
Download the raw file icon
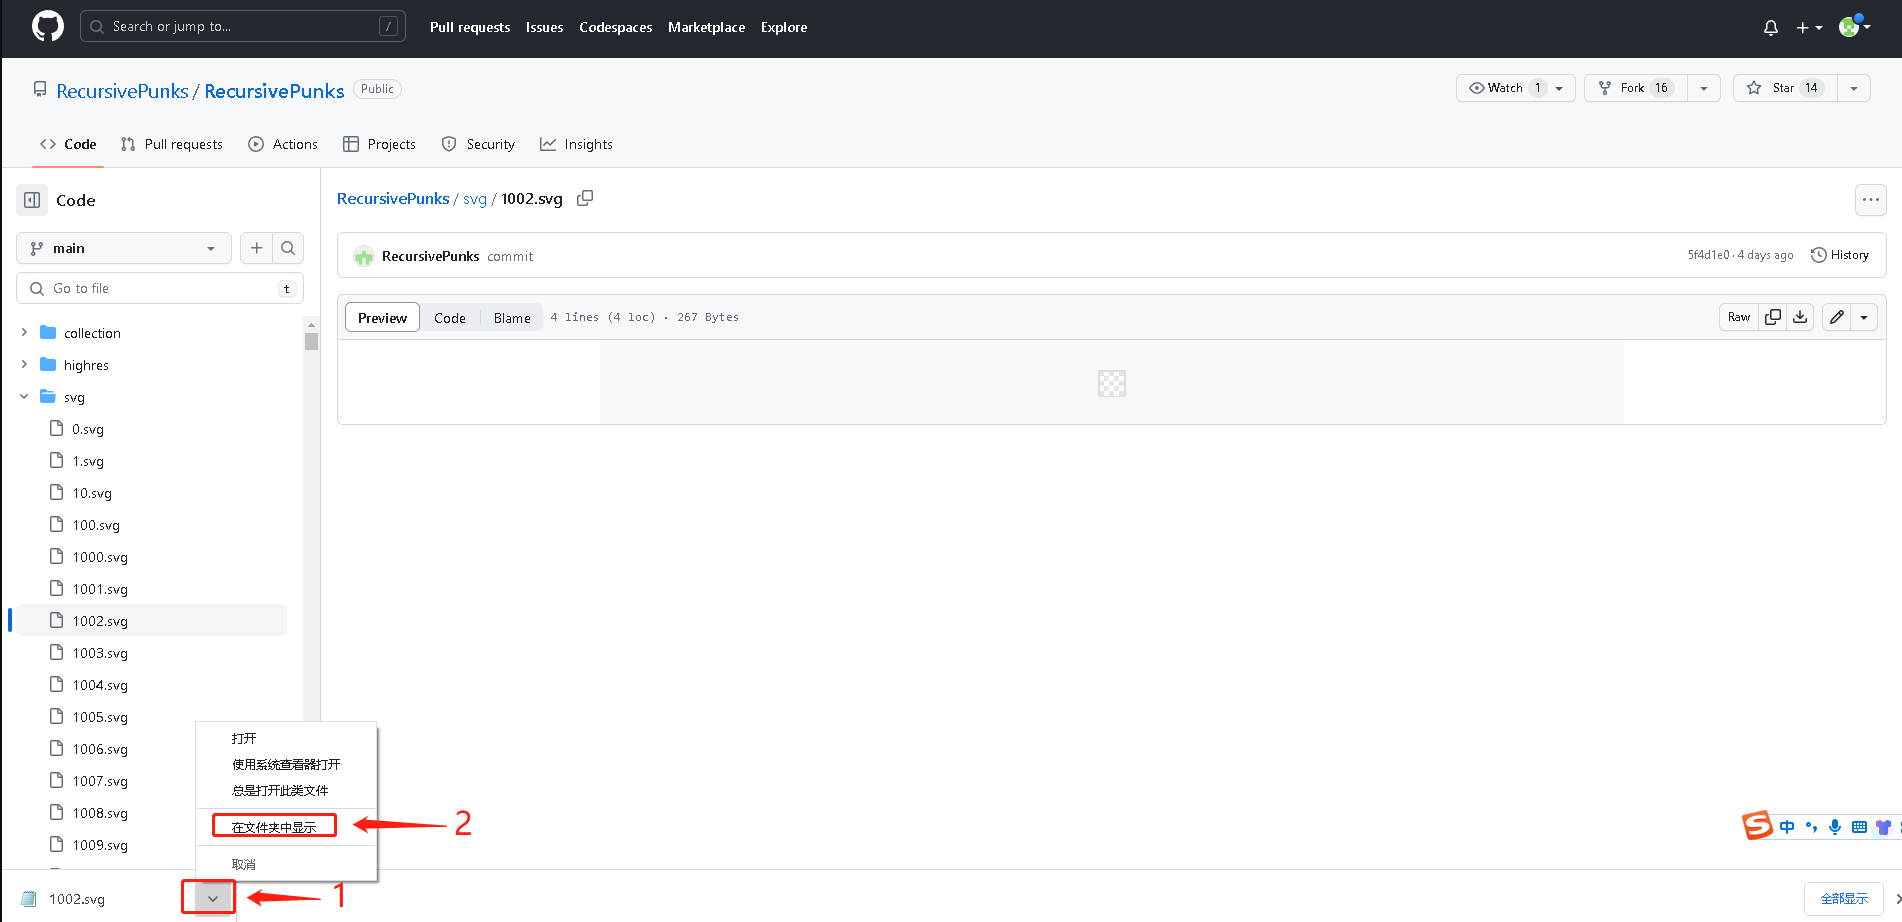[1800, 317]
